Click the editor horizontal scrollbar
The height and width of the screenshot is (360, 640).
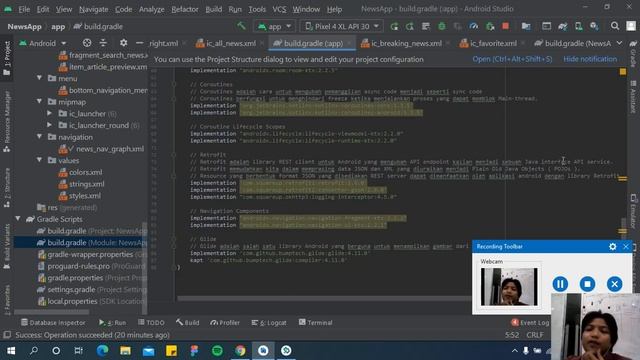coord(324,298)
